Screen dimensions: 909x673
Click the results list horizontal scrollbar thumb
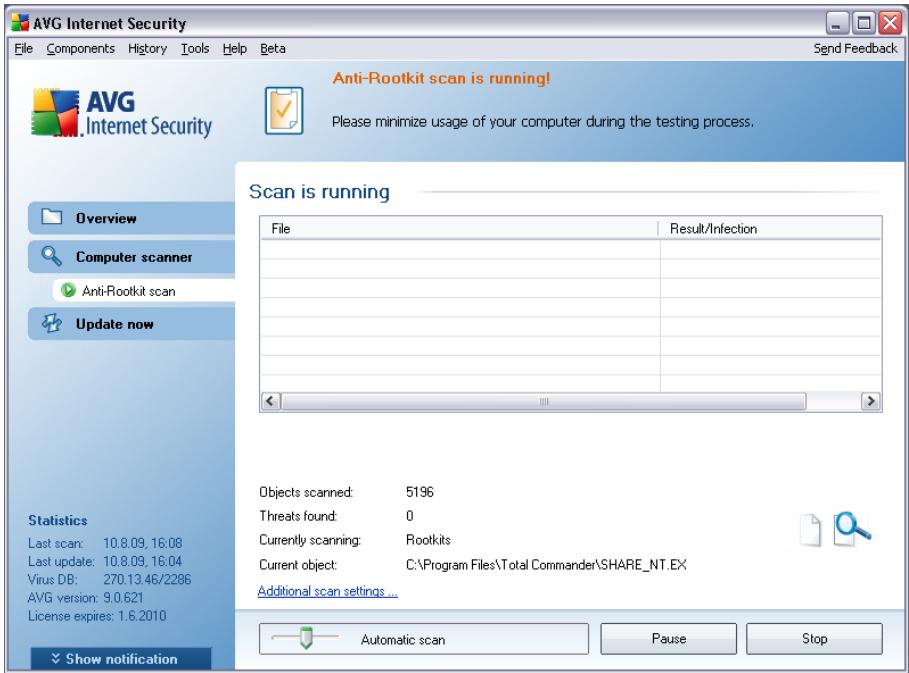[544, 401]
